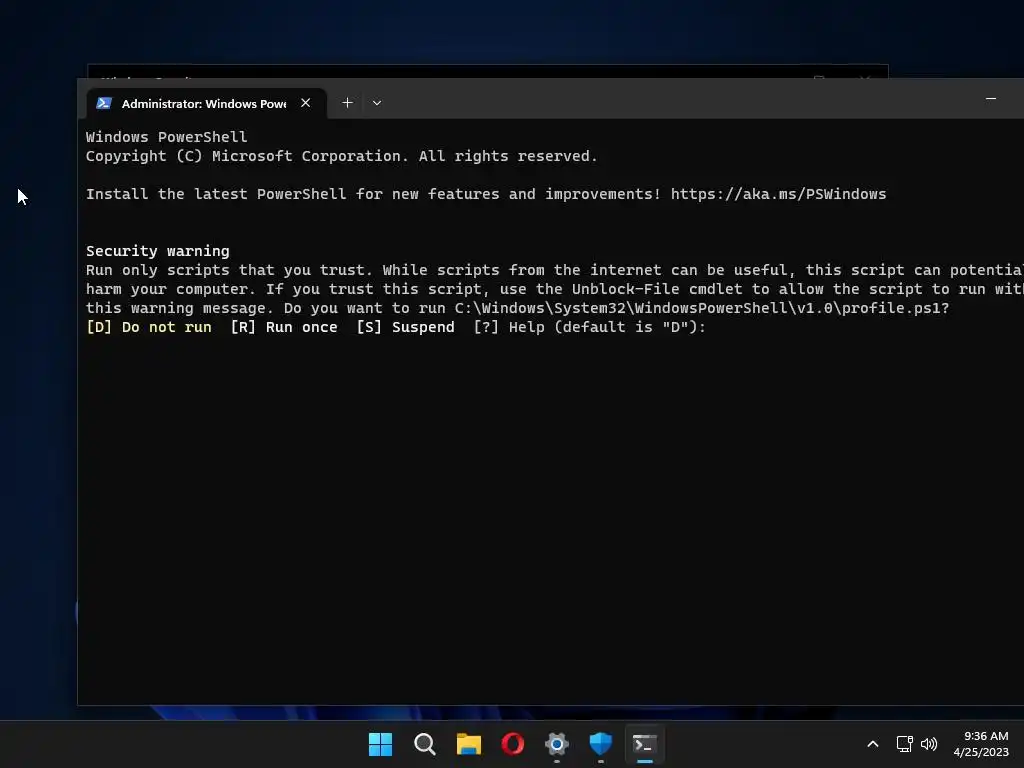Image resolution: width=1024 pixels, height=768 pixels.
Task: Click the "[S] Suspend" option text
Action: (x=406, y=327)
